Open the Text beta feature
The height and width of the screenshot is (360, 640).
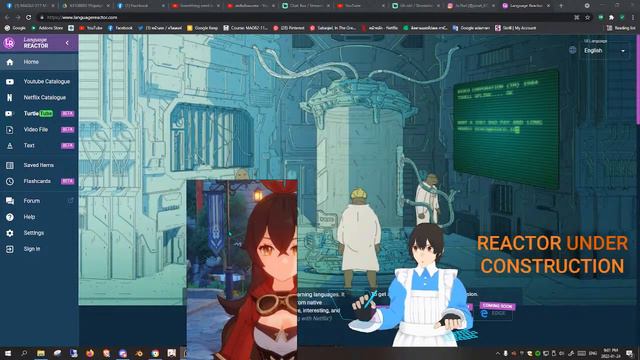click(39, 145)
